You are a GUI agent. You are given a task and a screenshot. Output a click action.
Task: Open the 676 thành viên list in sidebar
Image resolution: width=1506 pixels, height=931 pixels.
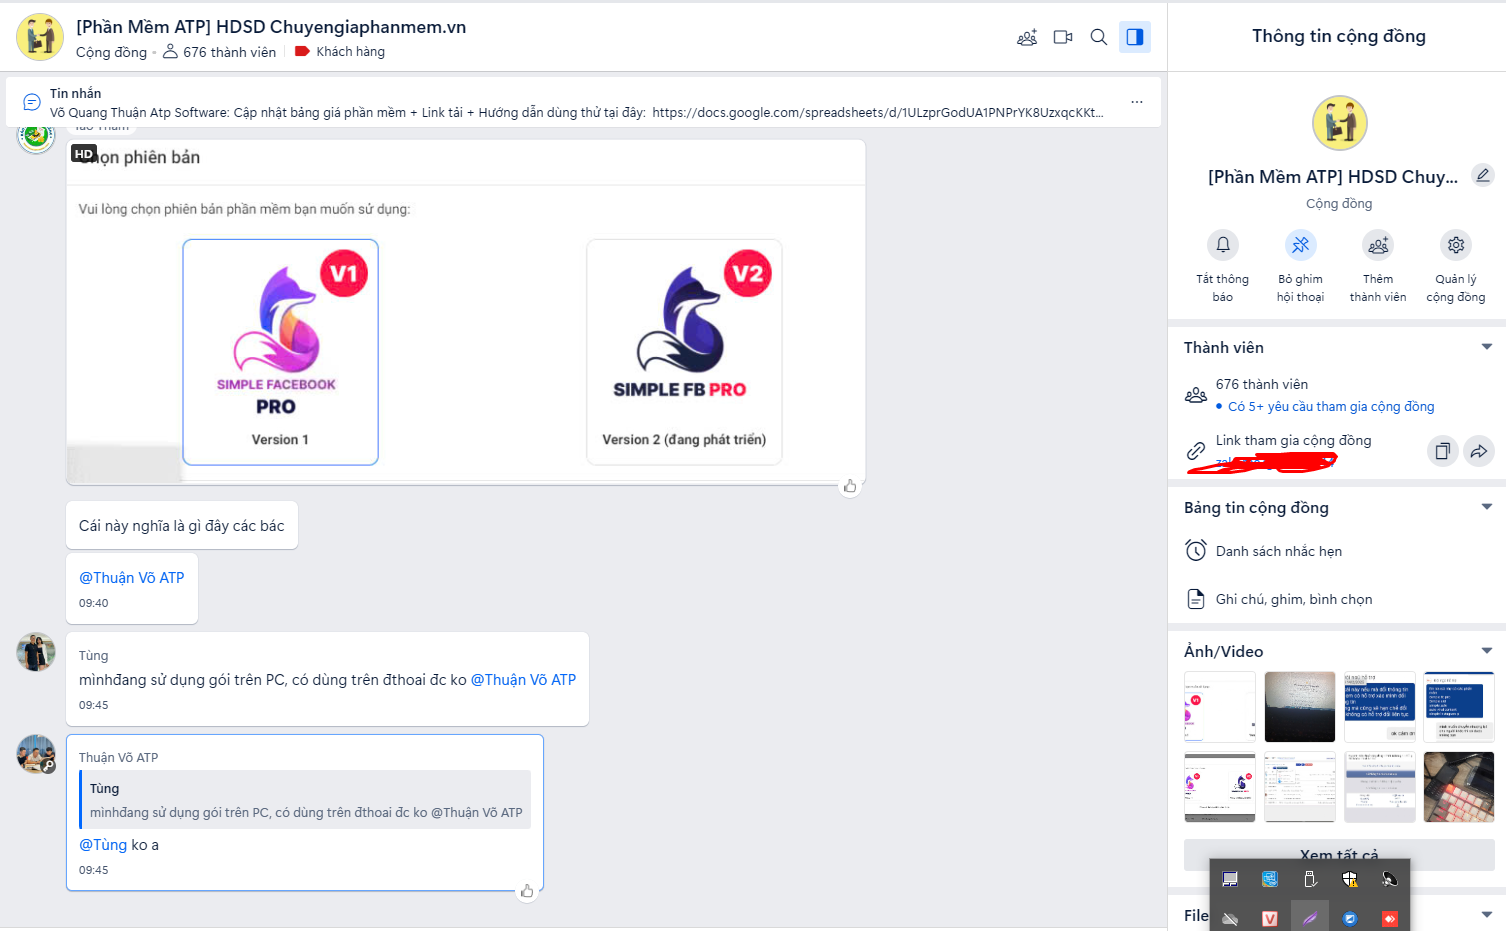(x=1262, y=384)
